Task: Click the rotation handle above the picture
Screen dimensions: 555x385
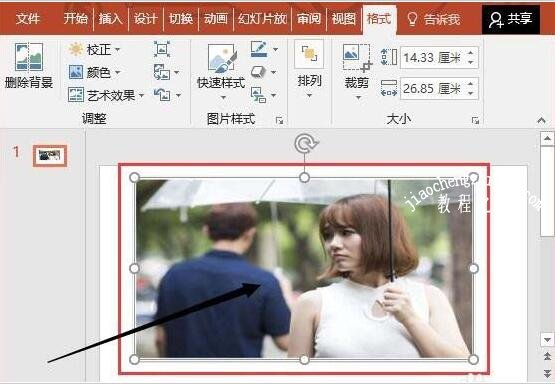Action: (x=305, y=143)
